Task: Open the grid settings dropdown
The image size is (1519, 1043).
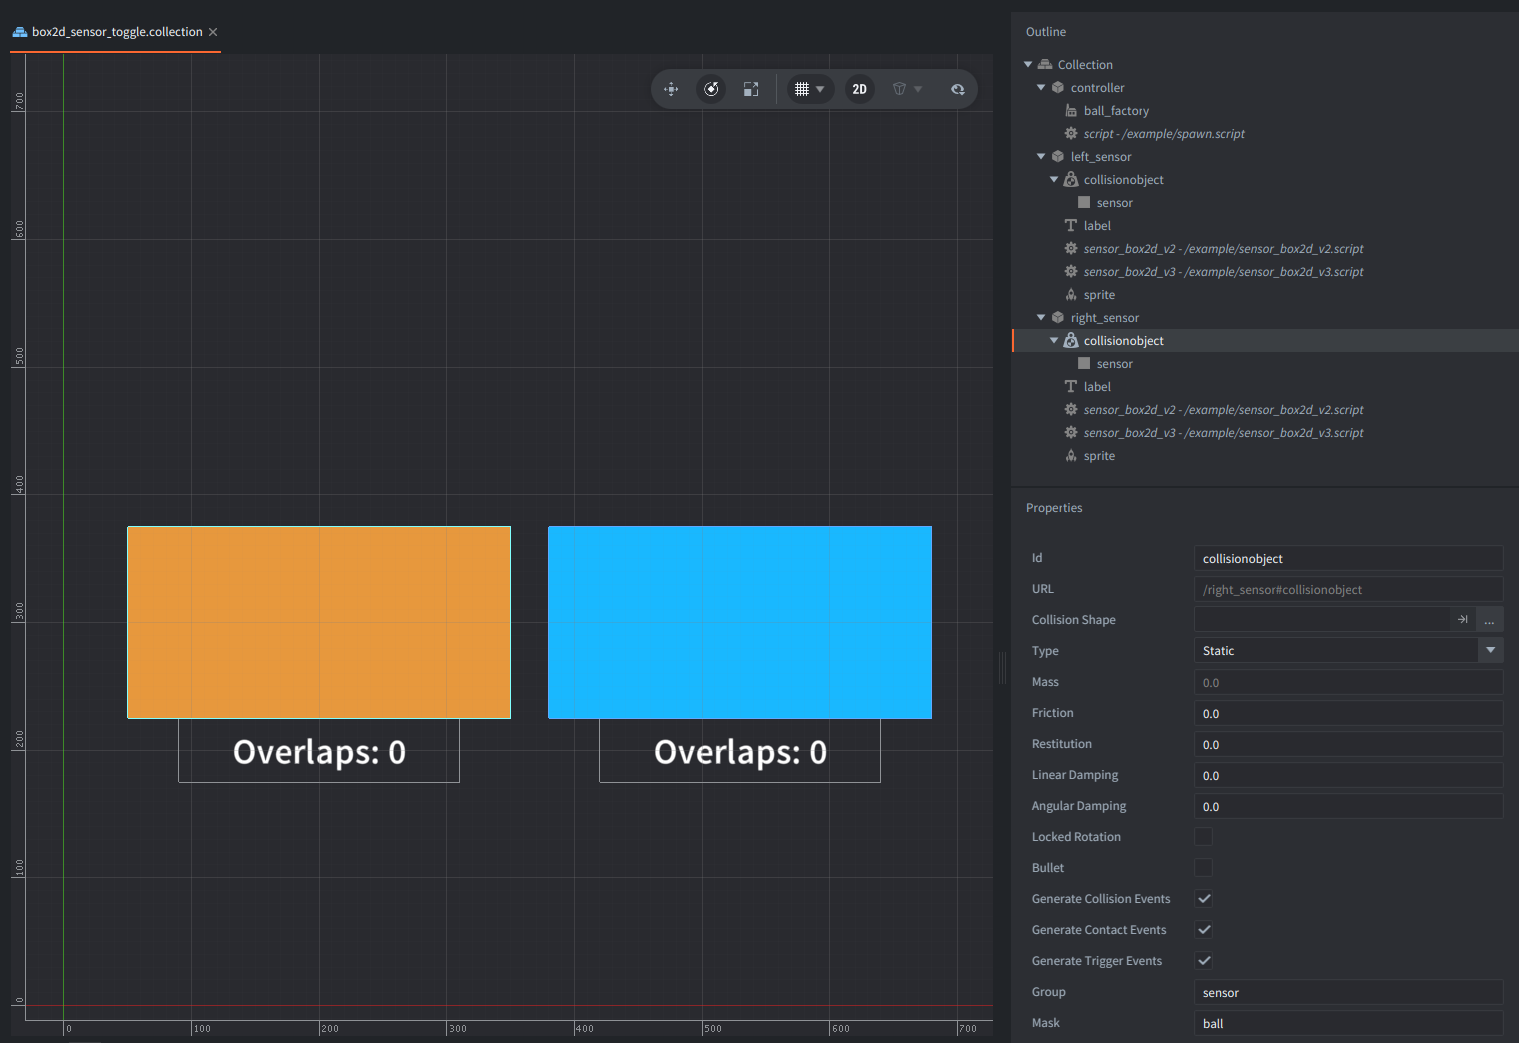Action: pyautogui.click(x=809, y=89)
